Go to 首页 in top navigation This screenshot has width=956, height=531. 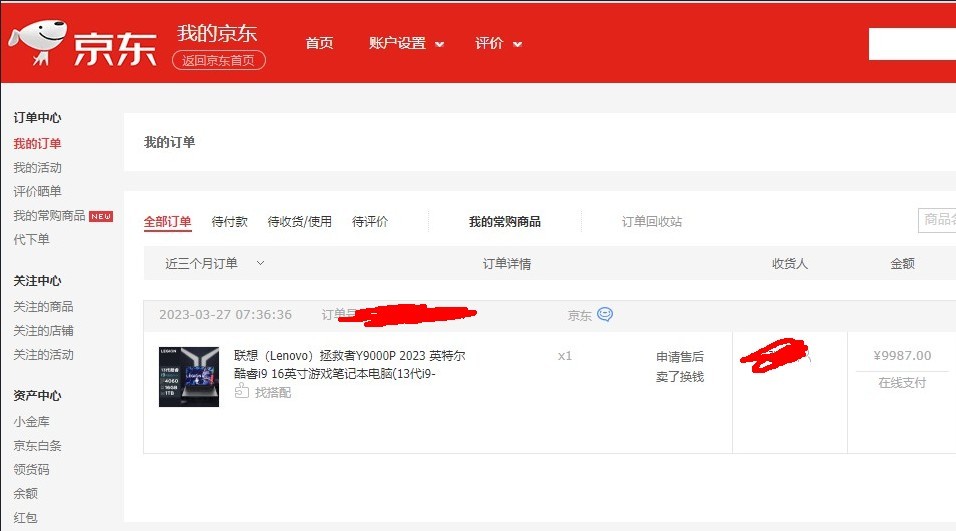point(319,43)
